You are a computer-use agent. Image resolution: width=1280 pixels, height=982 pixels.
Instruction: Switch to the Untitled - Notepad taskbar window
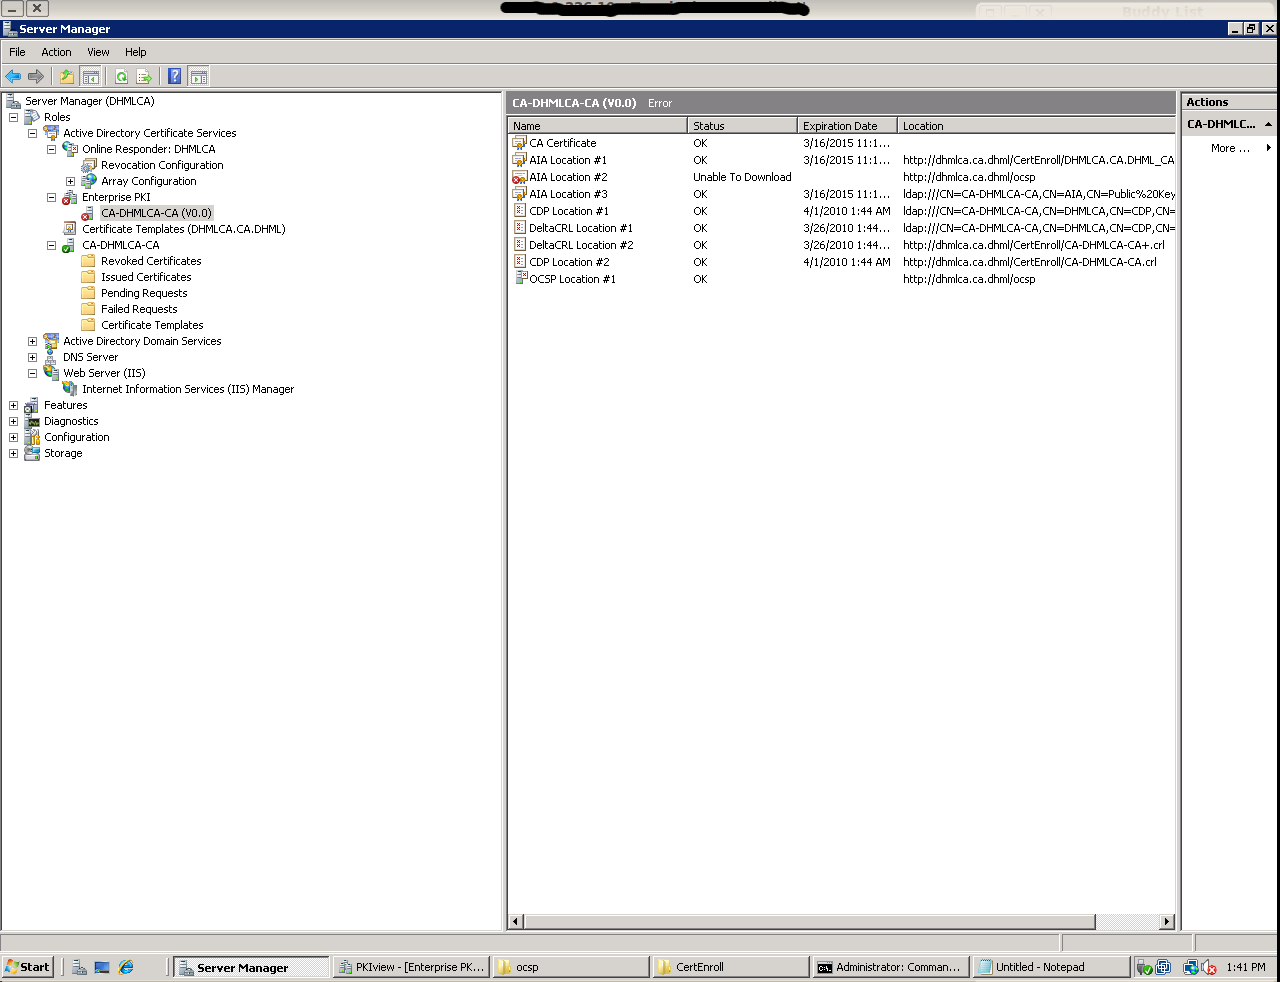click(x=1050, y=967)
